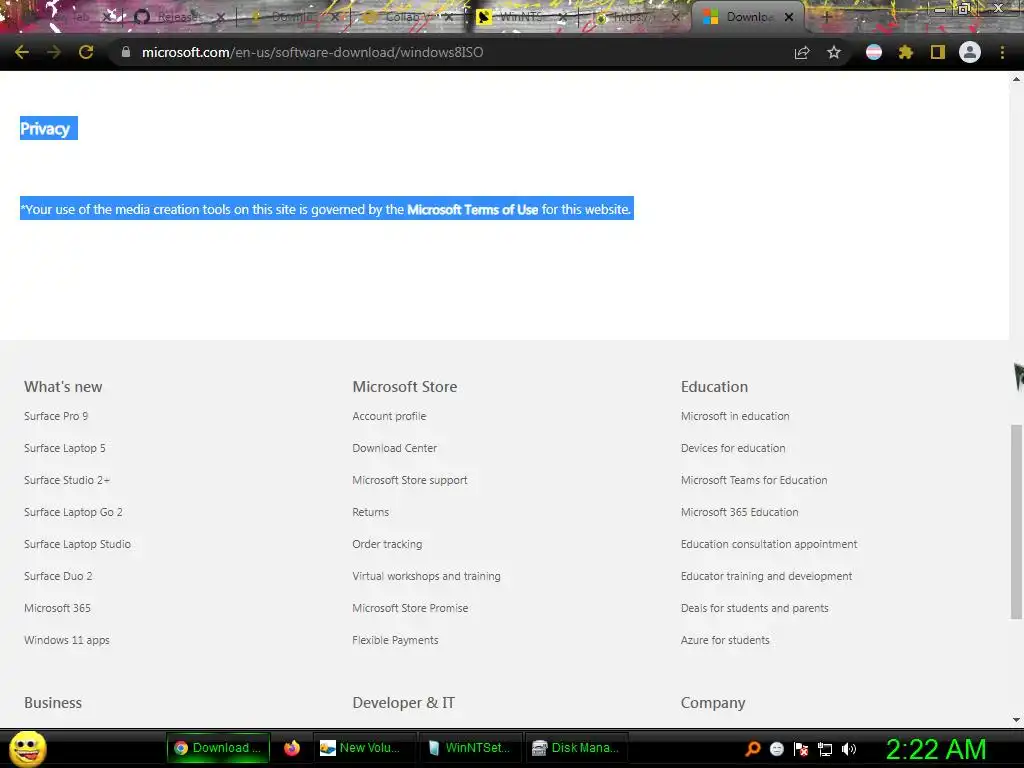Screen dimensions: 1024x768
Task: Open the Surface Laptop Studio link
Action: [77, 544]
